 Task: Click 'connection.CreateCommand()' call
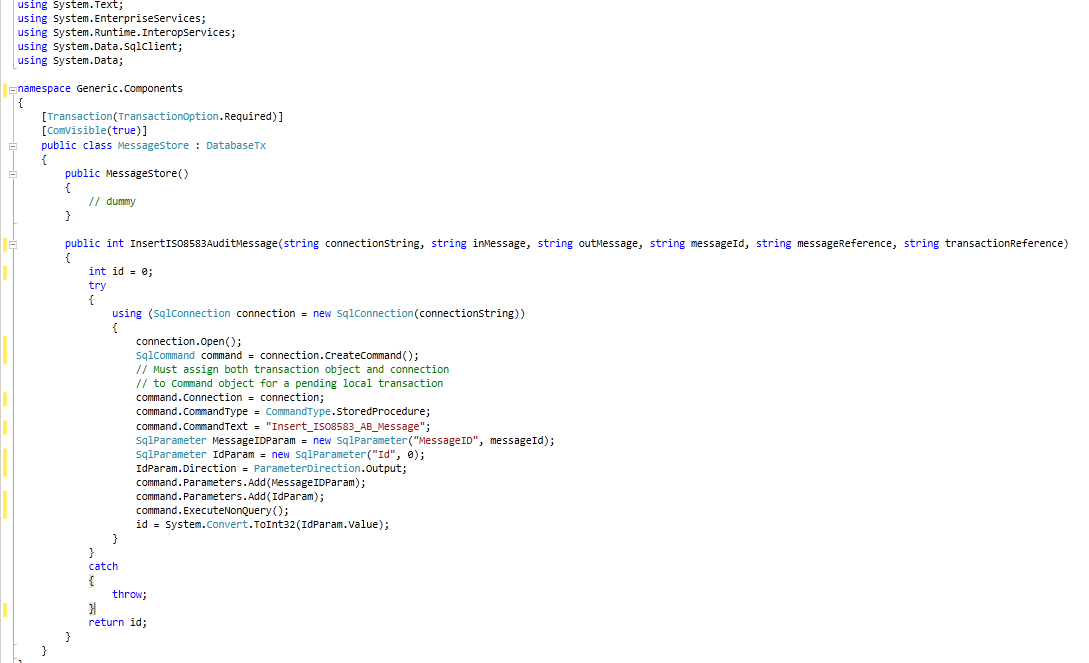336,355
